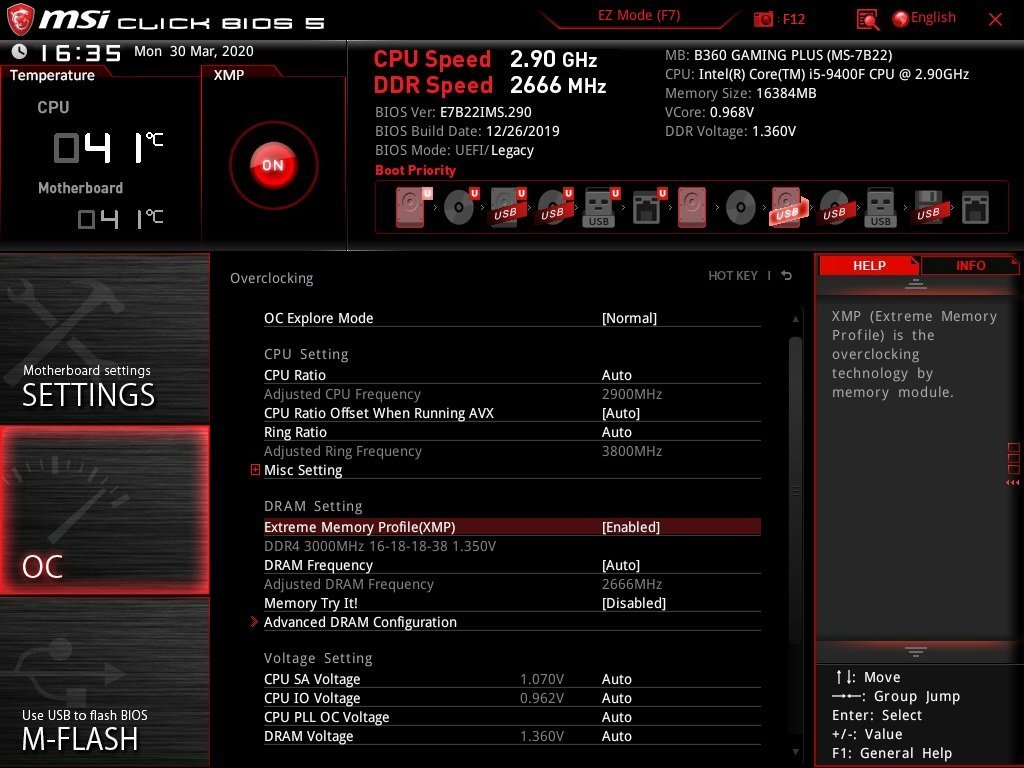Screen dimensions: 1024x768
Task: Select the legacy USB CD/DVD boot icon
Action: coord(835,207)
